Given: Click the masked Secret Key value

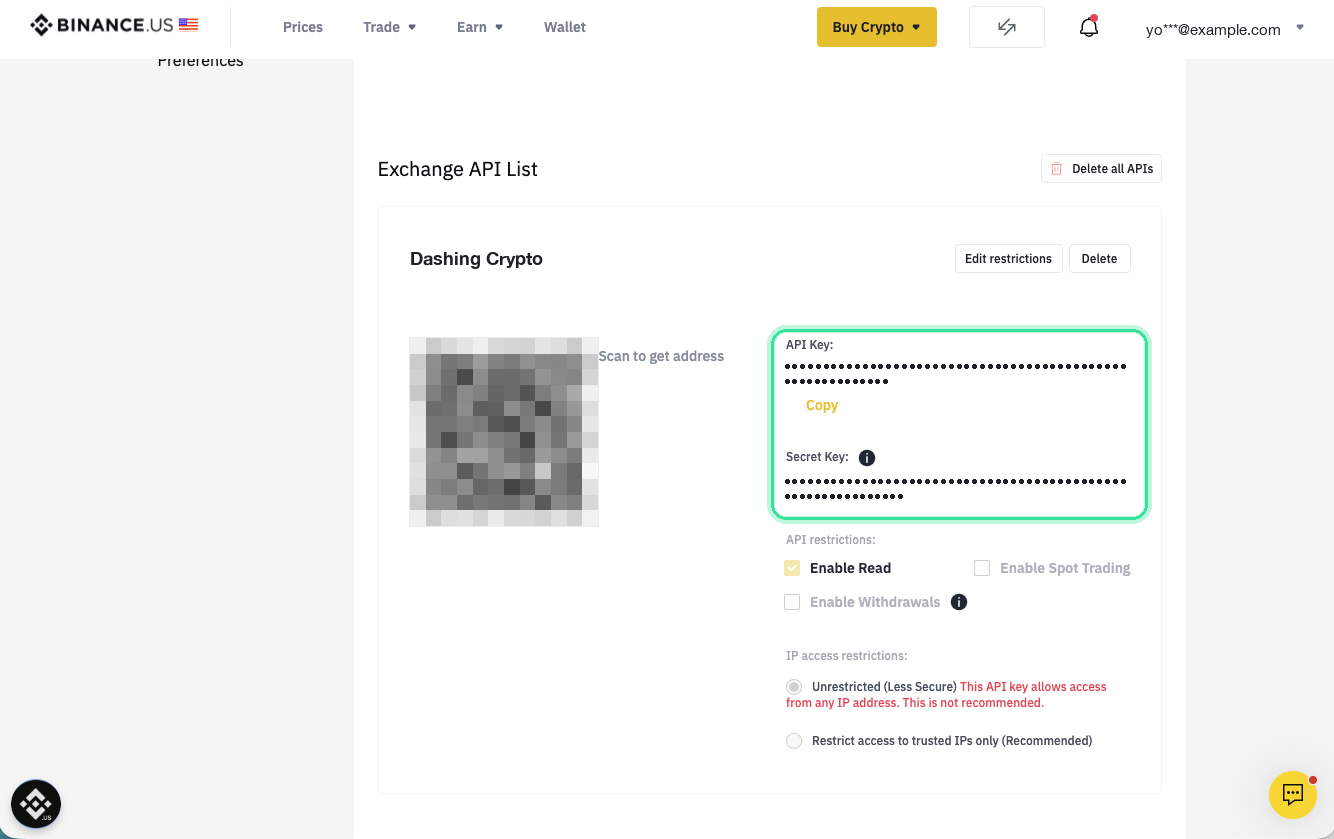Looking at the screenshot, I should click(x=955, y=489).
